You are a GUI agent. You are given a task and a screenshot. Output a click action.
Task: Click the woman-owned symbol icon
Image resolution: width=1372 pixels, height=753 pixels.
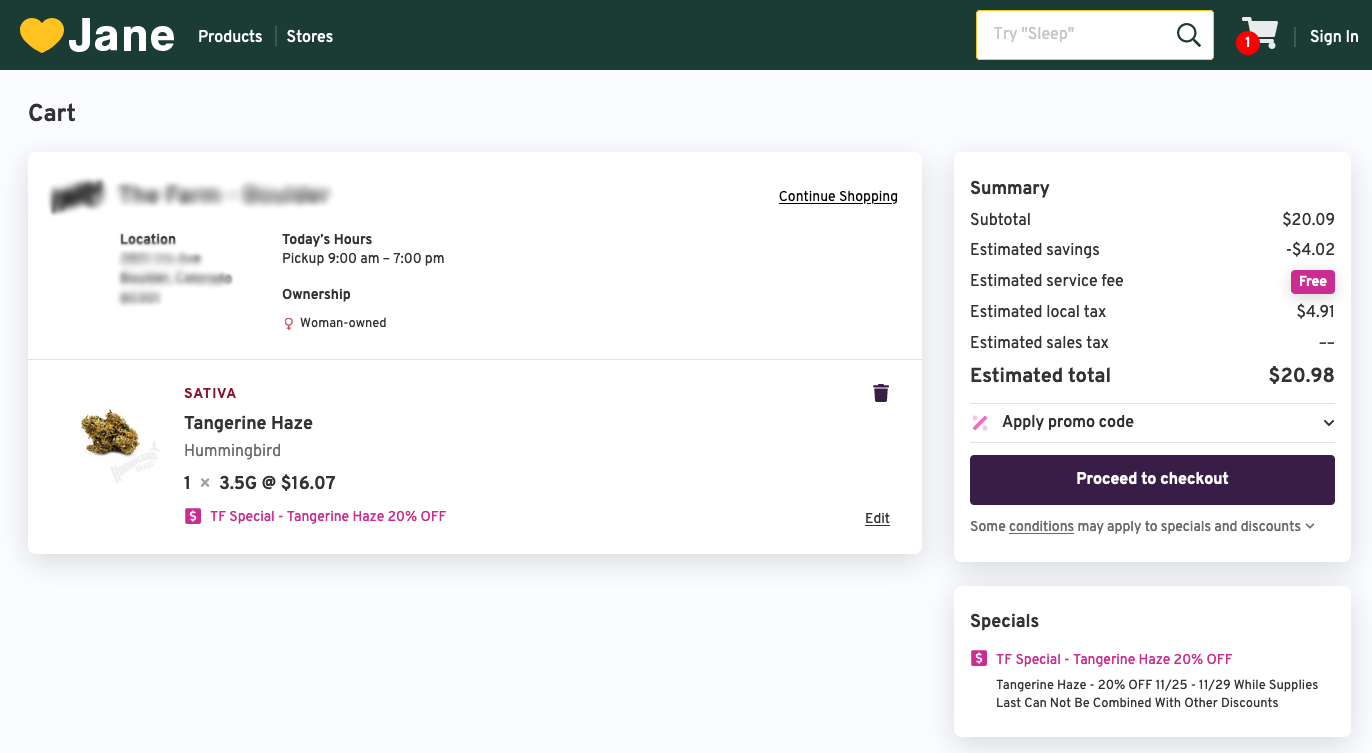coord(289,324)
